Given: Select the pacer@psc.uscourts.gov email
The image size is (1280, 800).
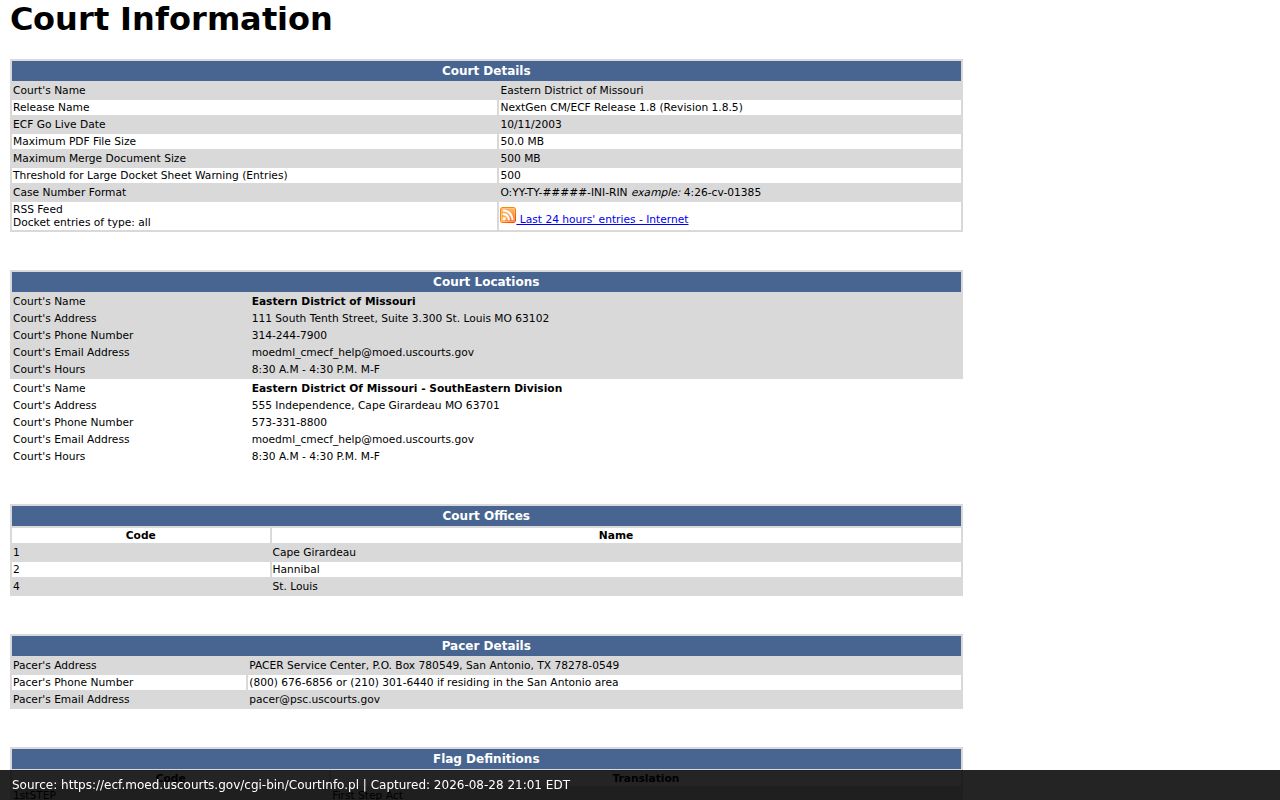Looking at the screenshot, I should pyautogui.click(x=314, y=699).
